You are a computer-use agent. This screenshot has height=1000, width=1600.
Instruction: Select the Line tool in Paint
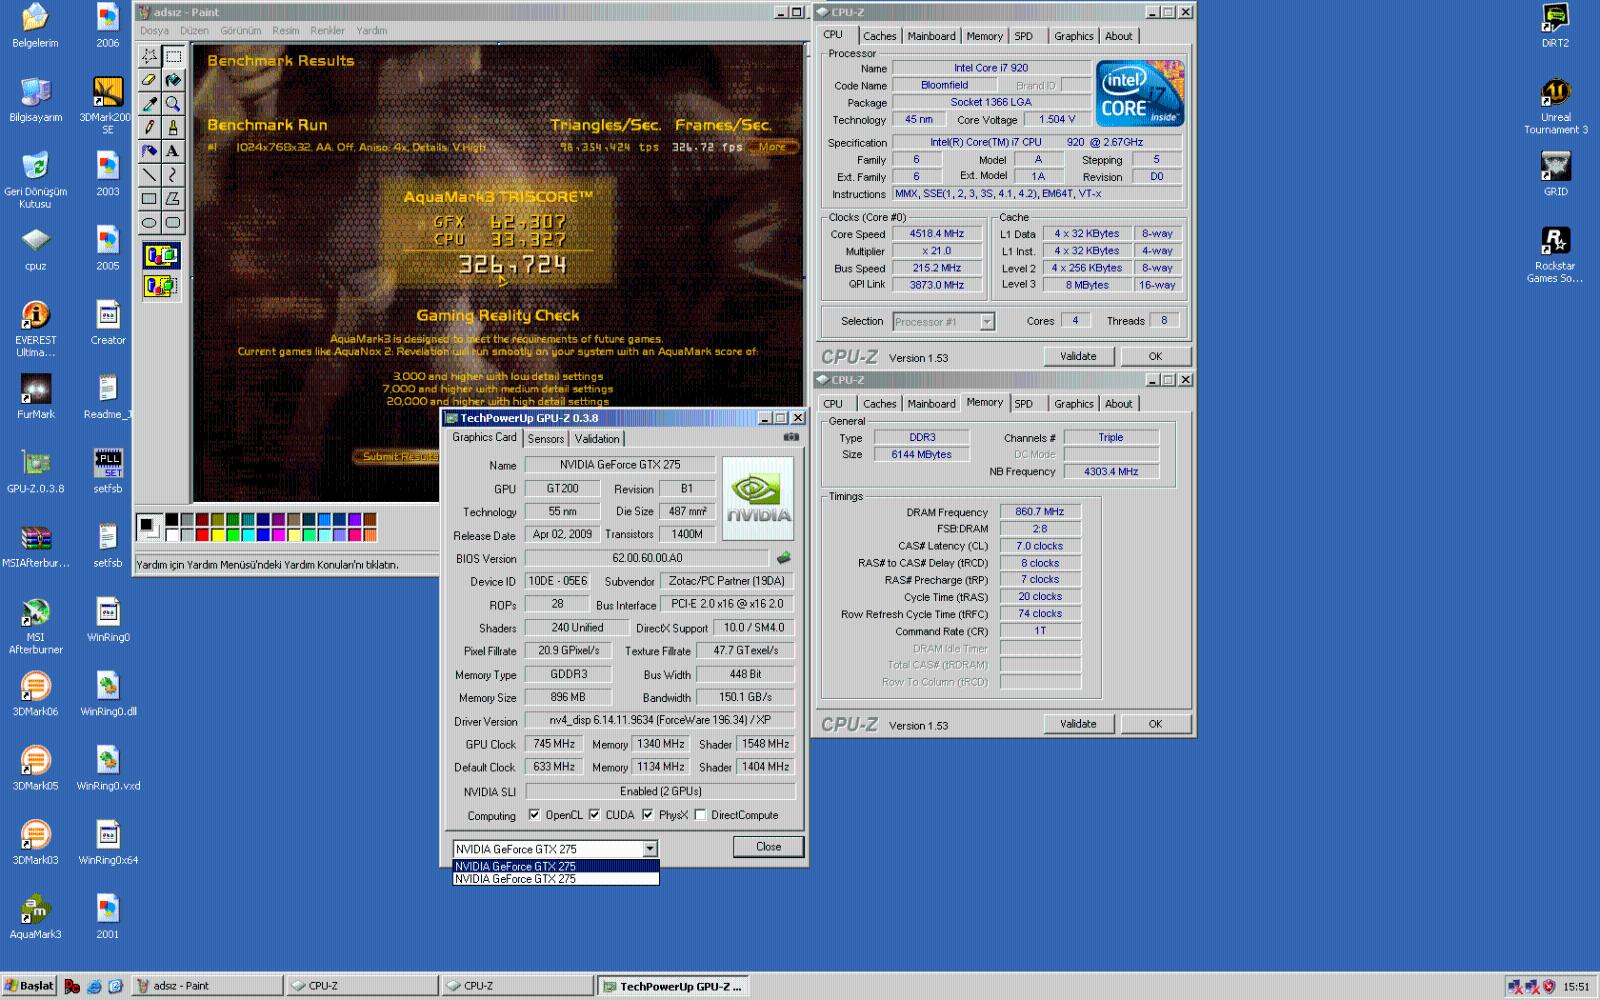click(x=149, y=175)
